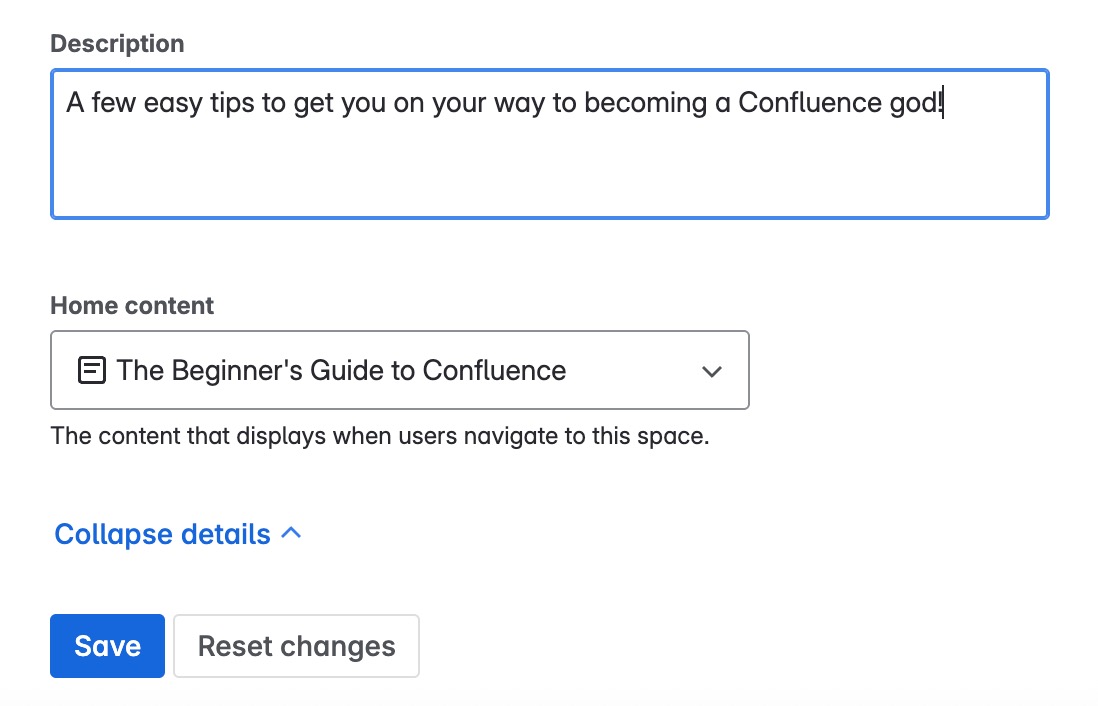Place cursor after 'god!' in description

943,103
